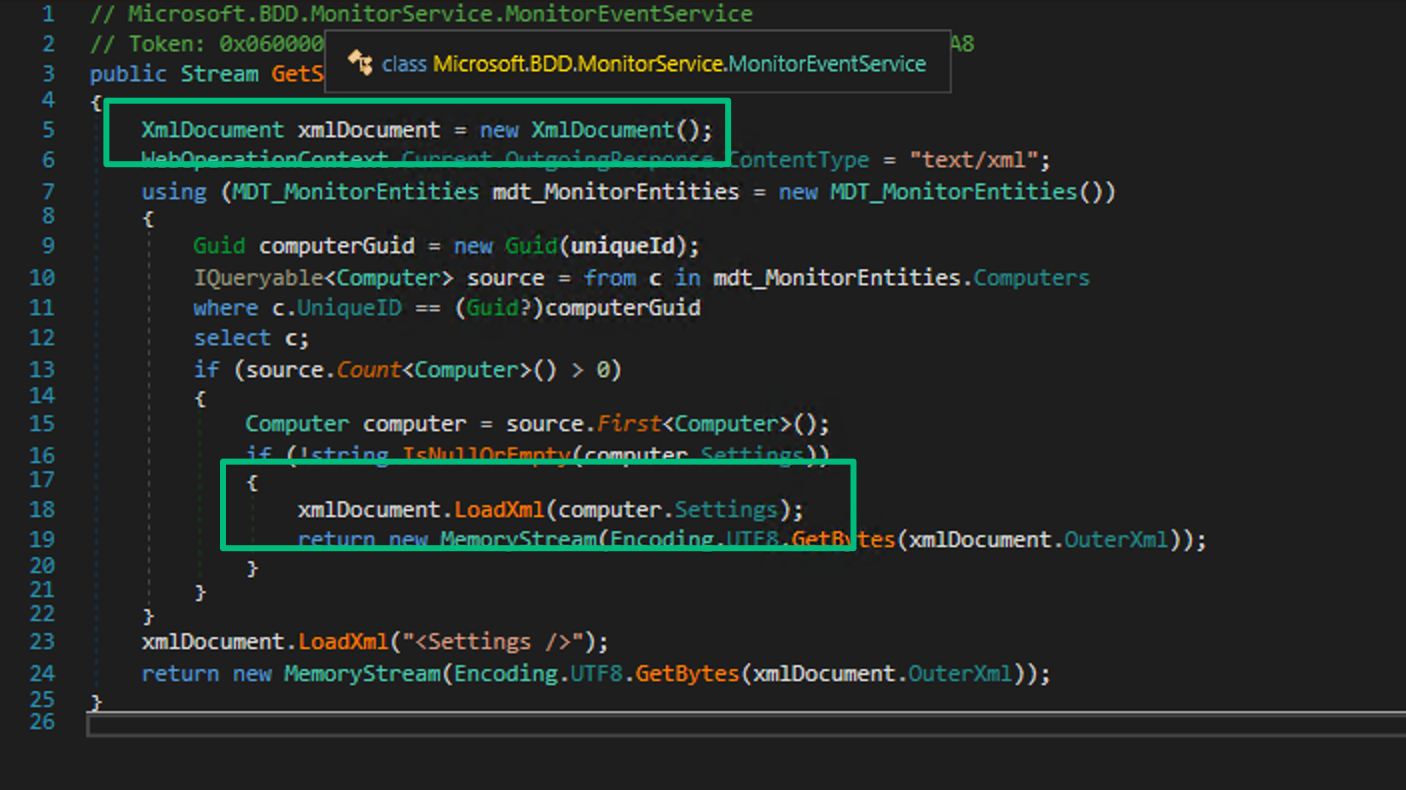Click GetBytes method on line 19
1406x790 pixels.
point(843,540)
